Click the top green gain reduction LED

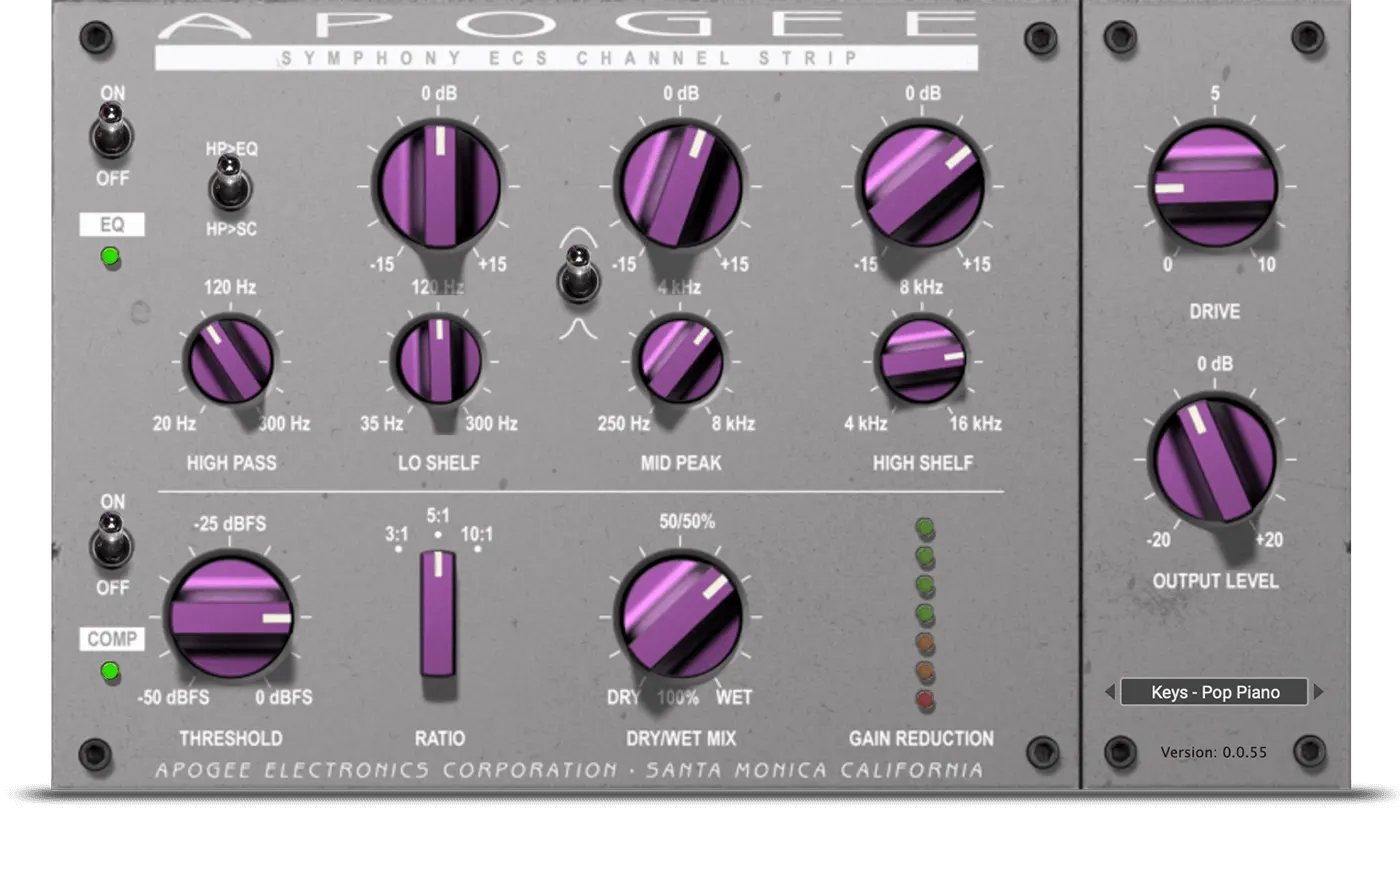(925, 528)
